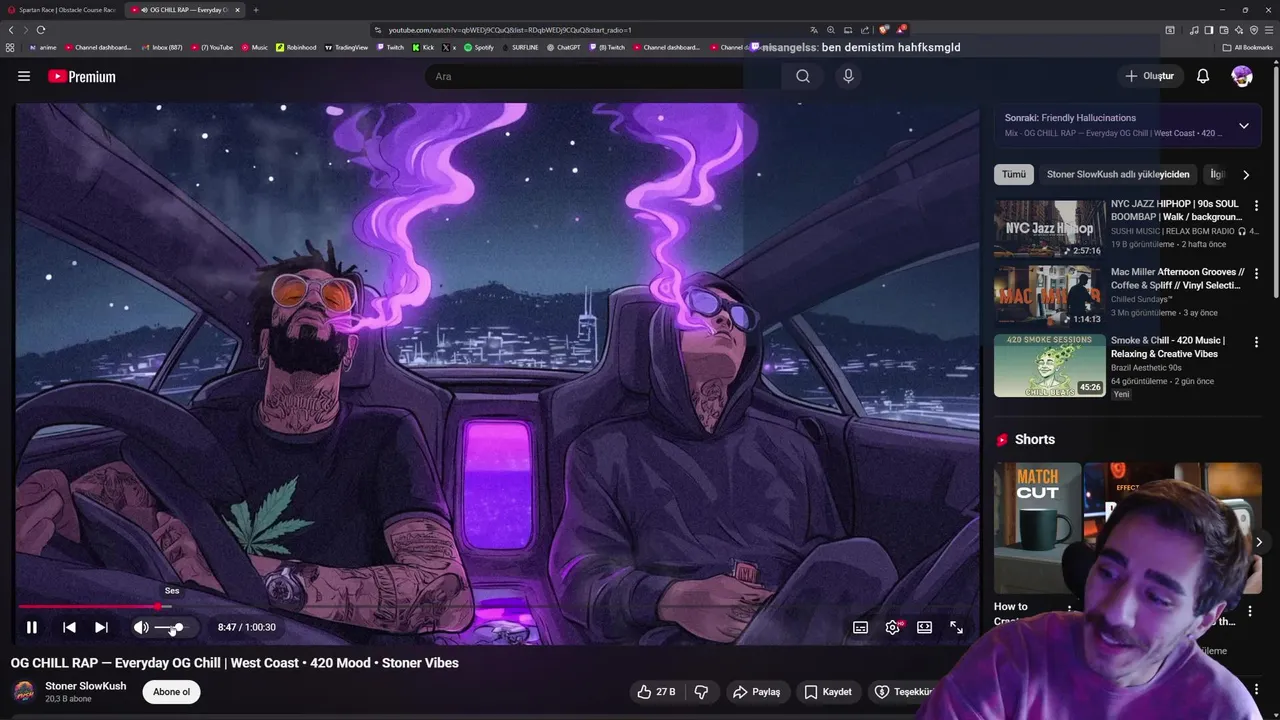1280x720 pixels.
Task: Open options menu for Mac Miller video
Action: 1256,274
